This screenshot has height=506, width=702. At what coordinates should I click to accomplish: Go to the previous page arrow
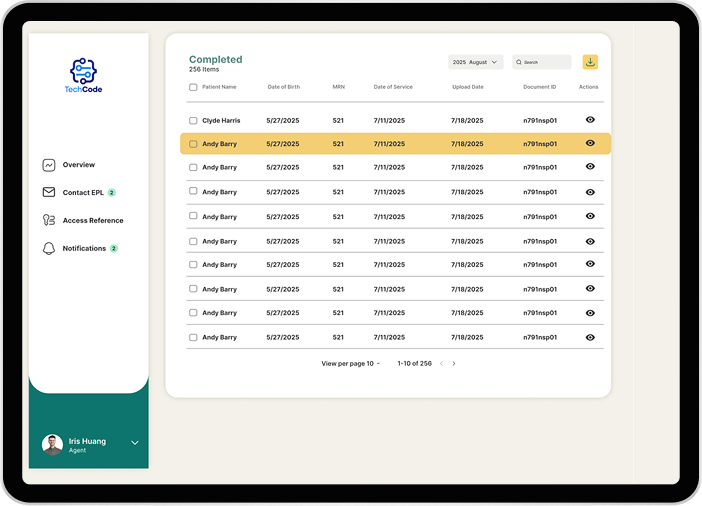click(441, 364)
